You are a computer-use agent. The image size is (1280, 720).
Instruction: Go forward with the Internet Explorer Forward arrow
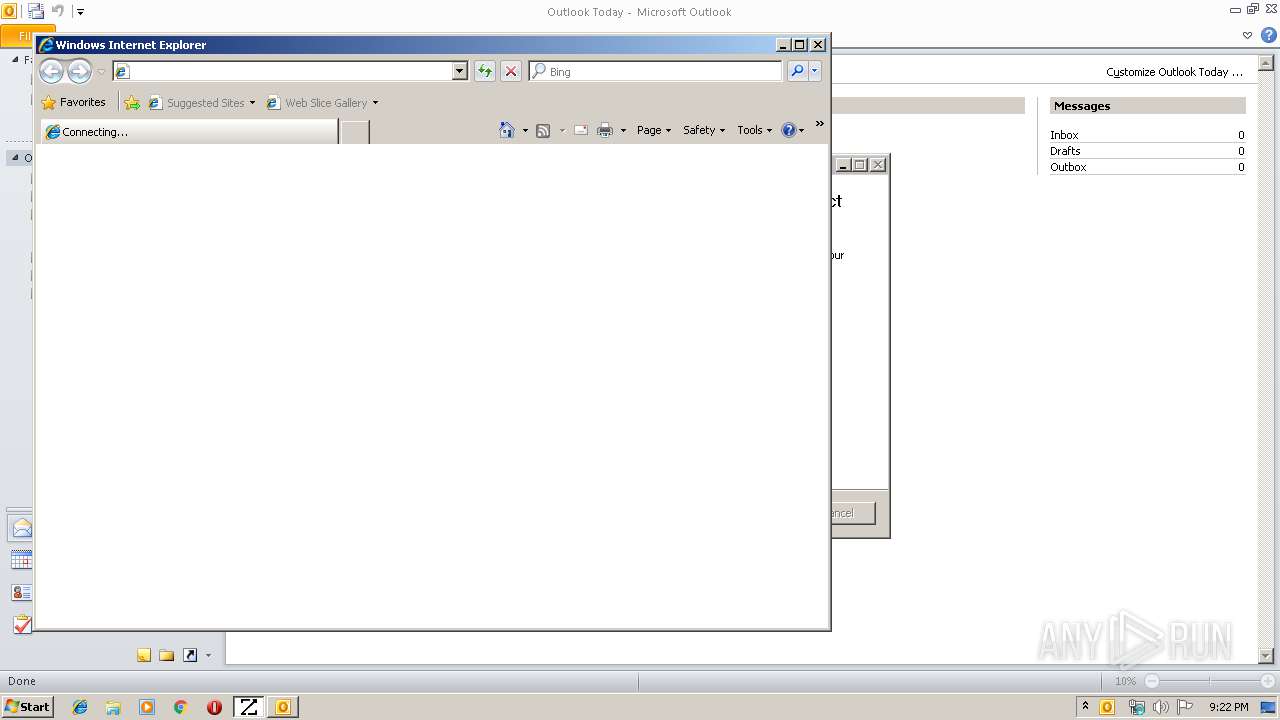pyautogui.click(x=79, y=71)
